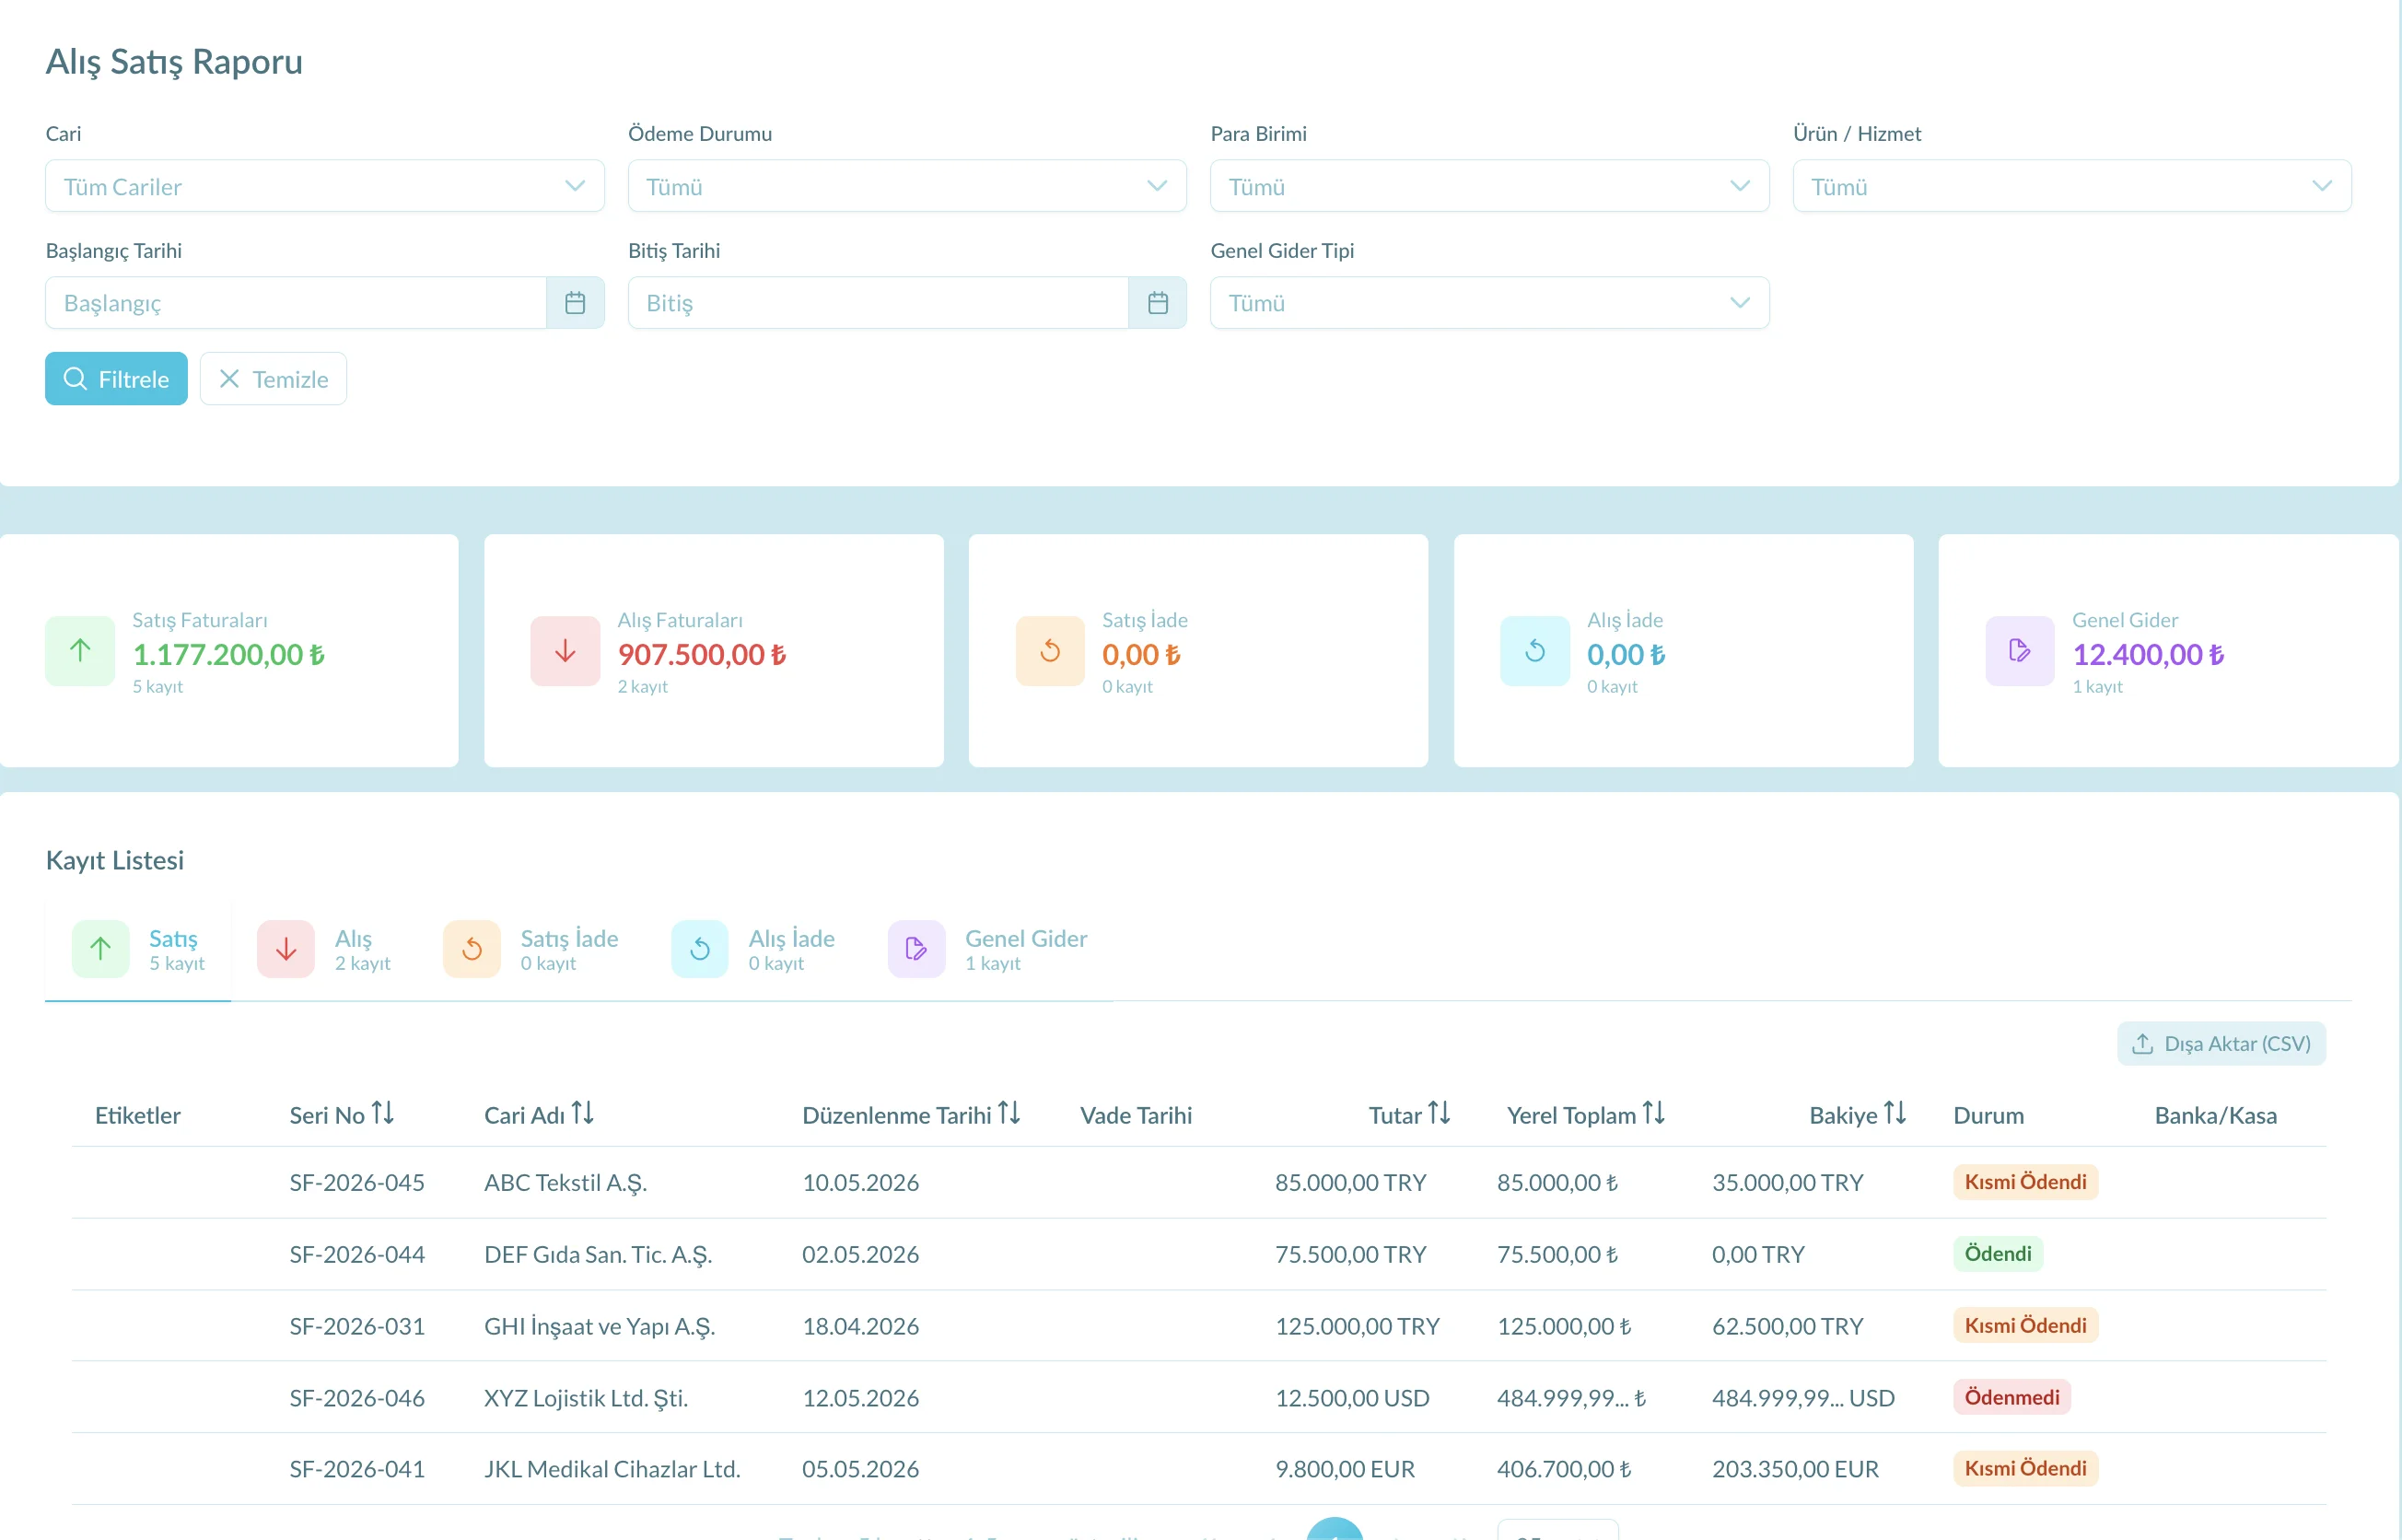
Task: Open the Başlangıç Tarihi calendar picker
Action: pos(575,303)
